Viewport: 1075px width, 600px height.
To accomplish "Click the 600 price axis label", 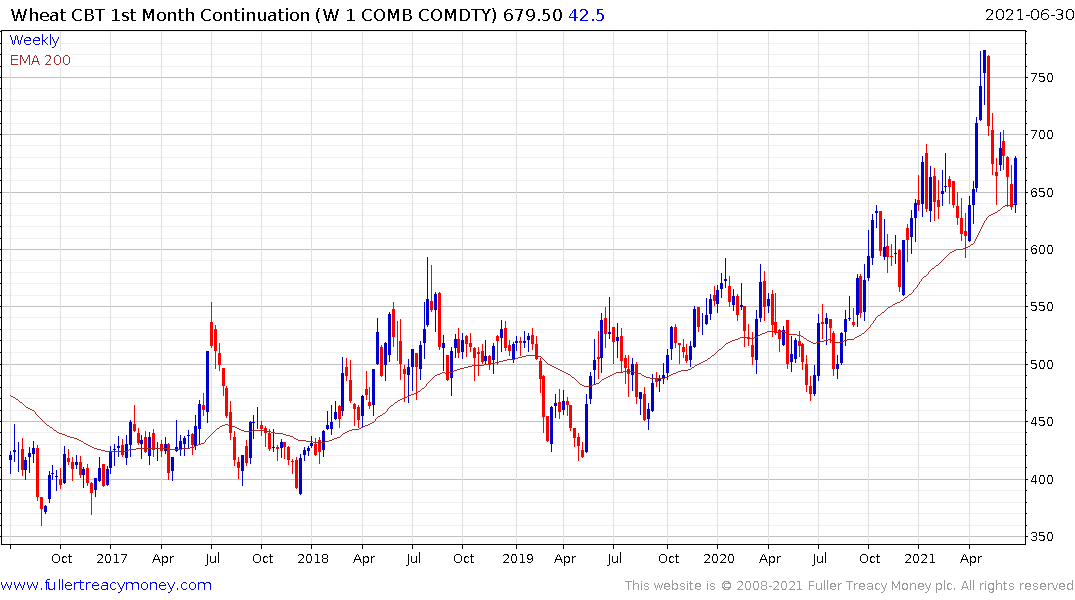I will [x=1041, y=250].
